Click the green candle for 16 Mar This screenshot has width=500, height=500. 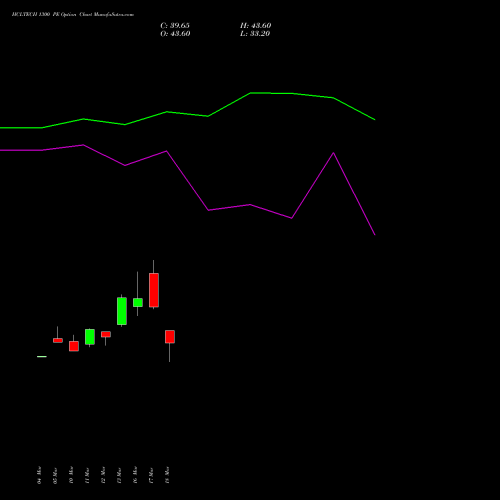pyautogui.click(x=138, y=302)
